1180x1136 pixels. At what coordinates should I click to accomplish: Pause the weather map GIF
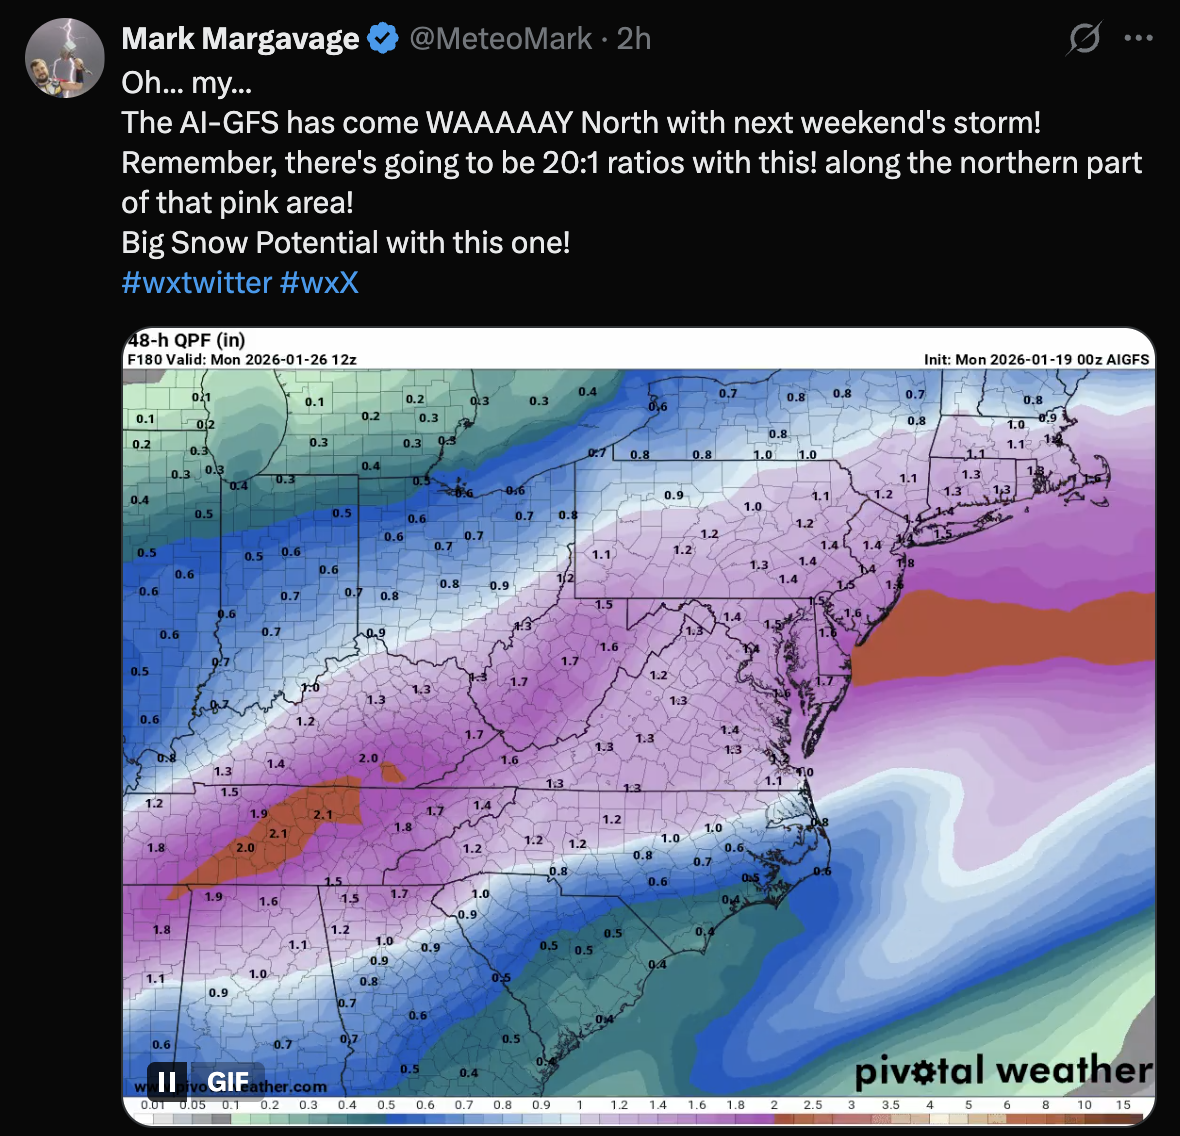167,1082
